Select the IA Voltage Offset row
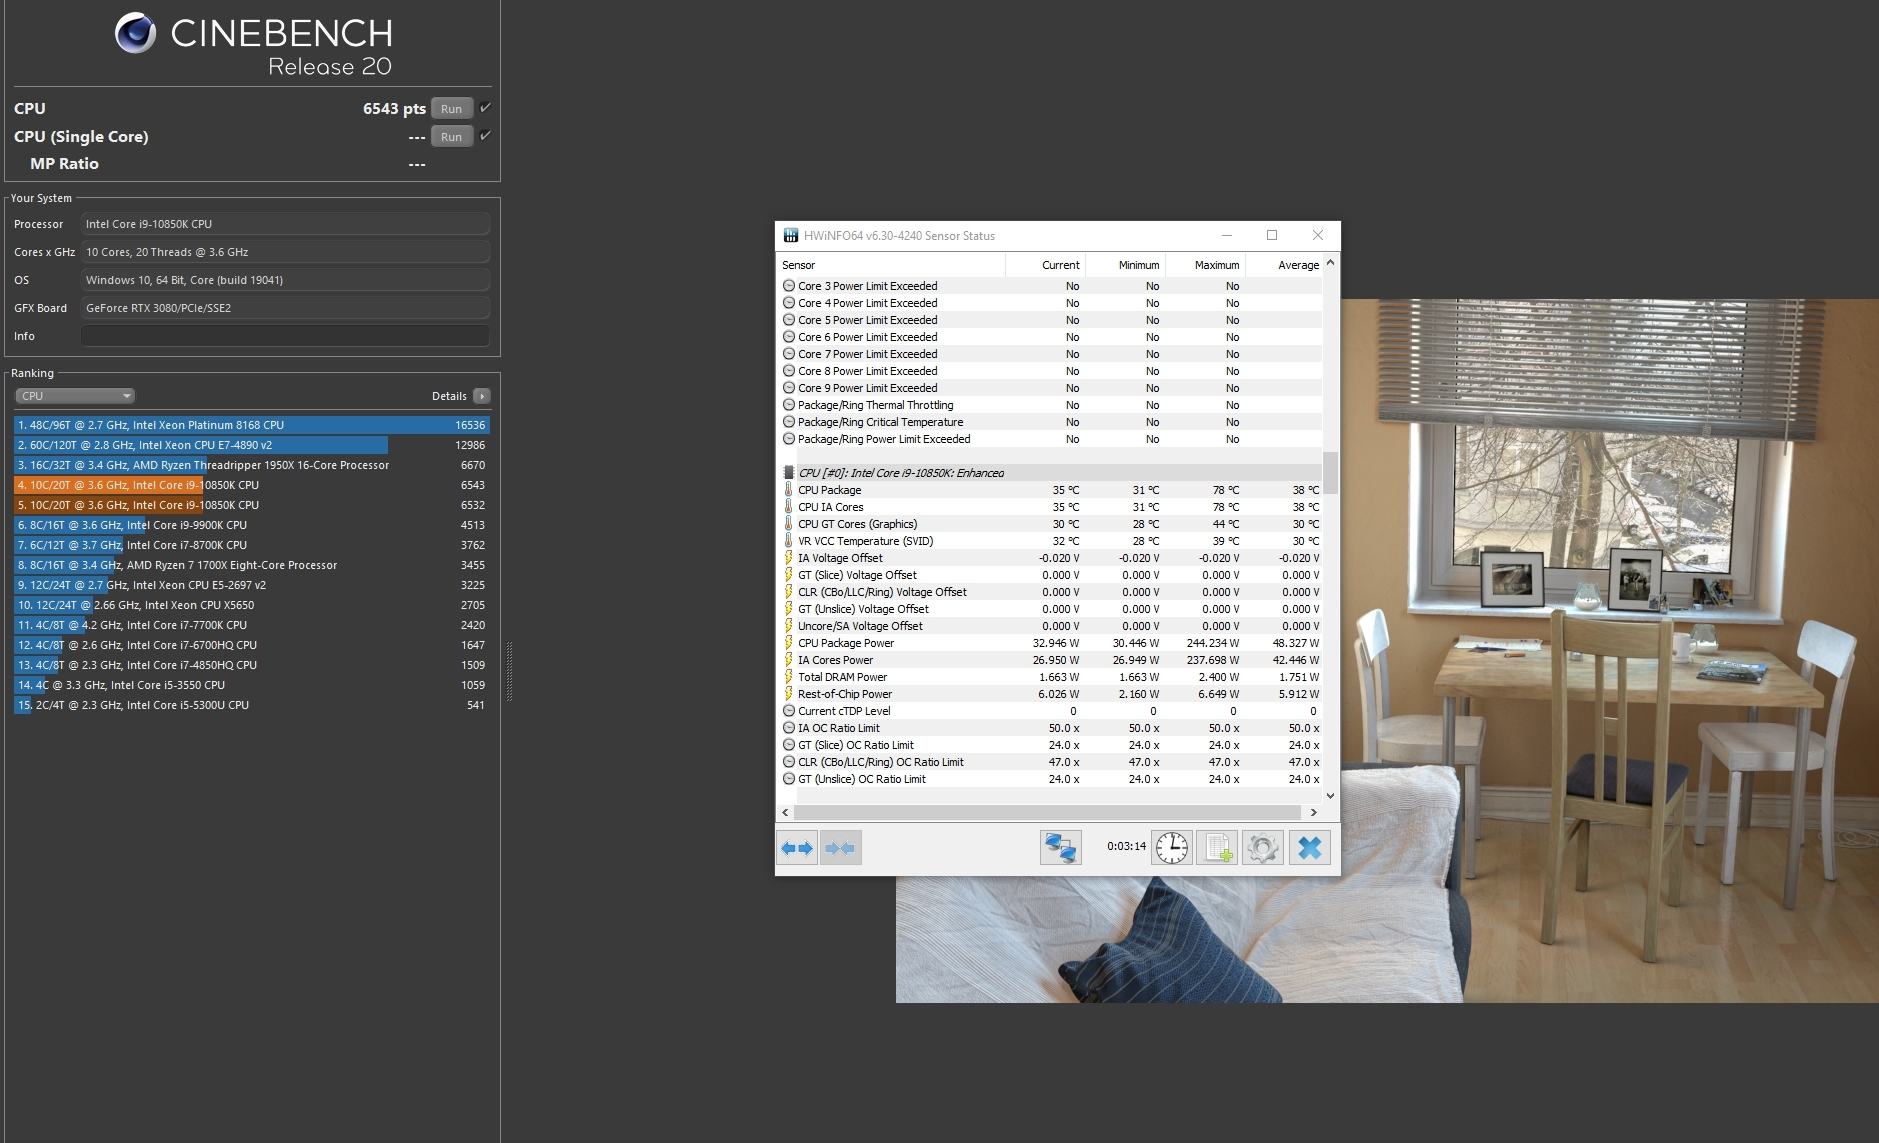Image resolution: width=1879 pixels, height=1143 pixels. (x=1050, y=558)
